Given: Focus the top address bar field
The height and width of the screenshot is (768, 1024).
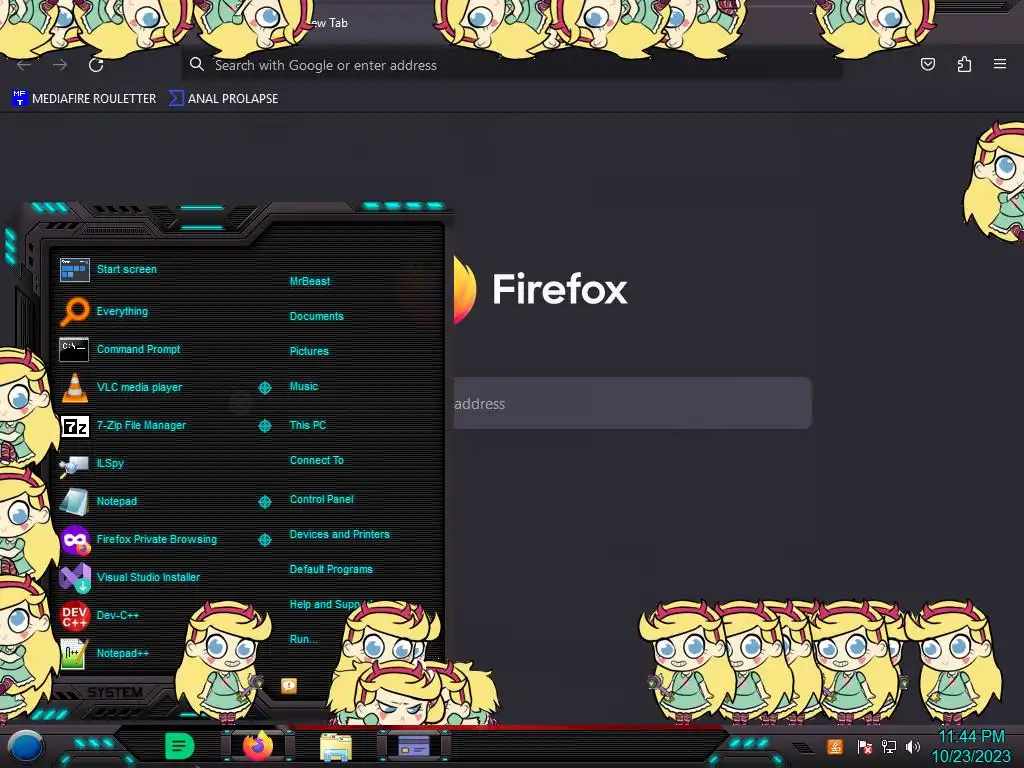Looking at the screenshot, I should click(511, 65).
